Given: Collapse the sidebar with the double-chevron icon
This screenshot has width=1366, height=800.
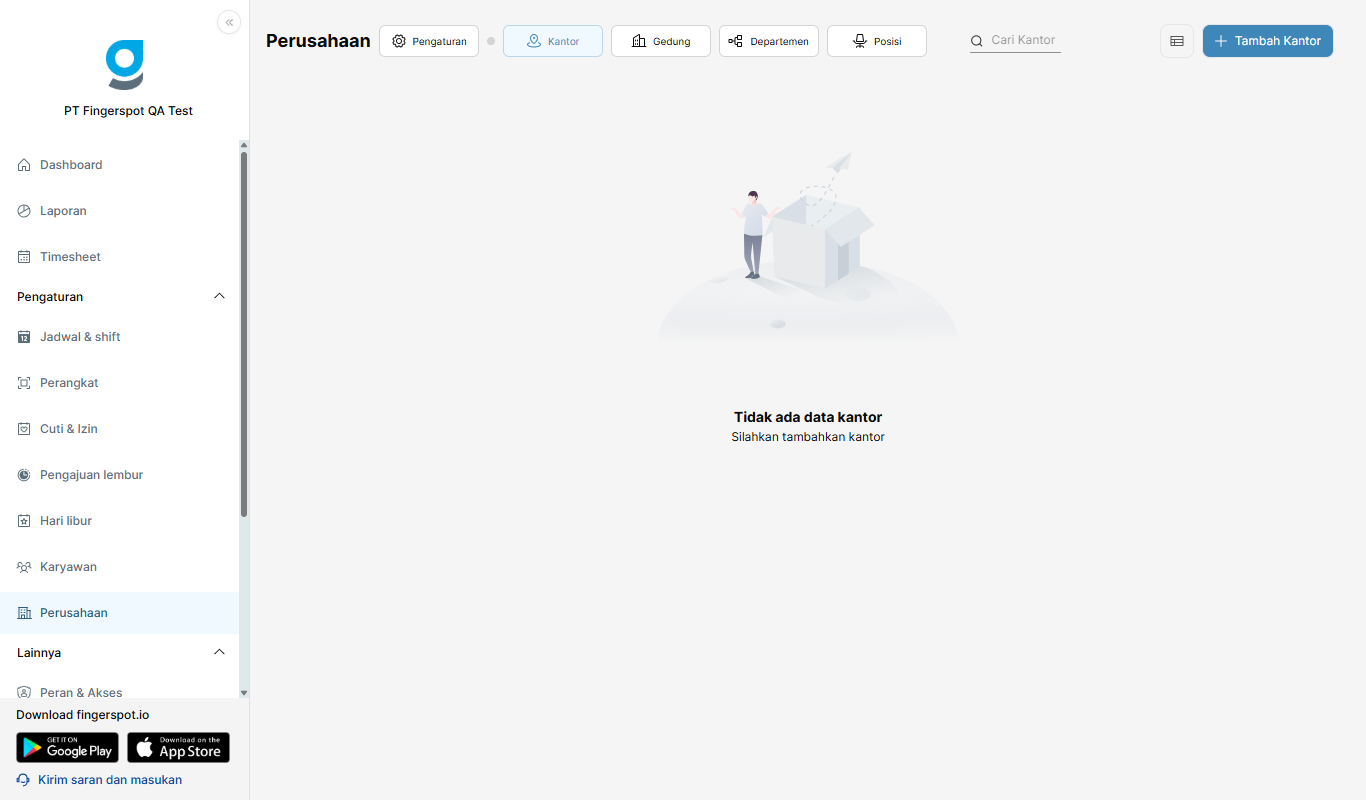Looking at the screenshot, I should tap(229, 22).
